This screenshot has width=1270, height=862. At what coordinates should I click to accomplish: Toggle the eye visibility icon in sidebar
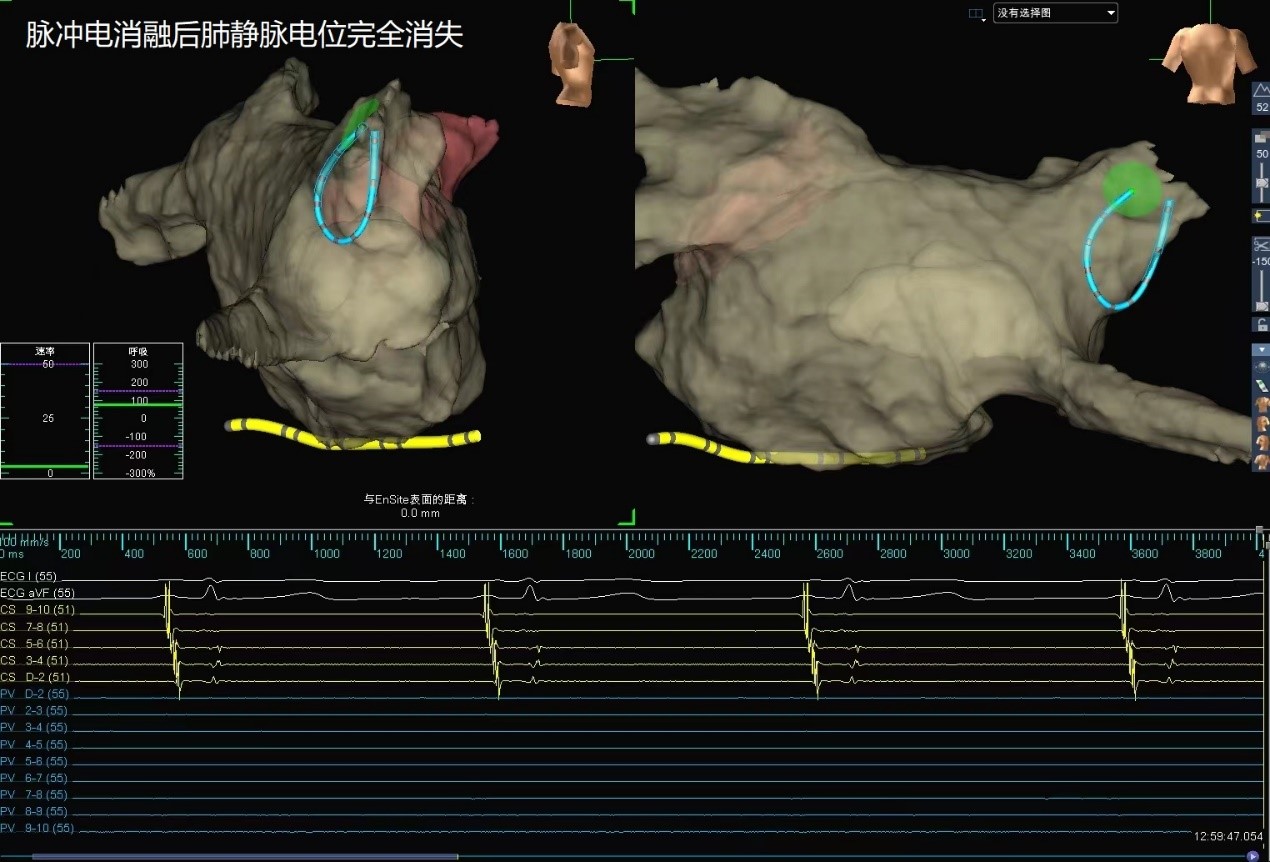pos(1262,367)
